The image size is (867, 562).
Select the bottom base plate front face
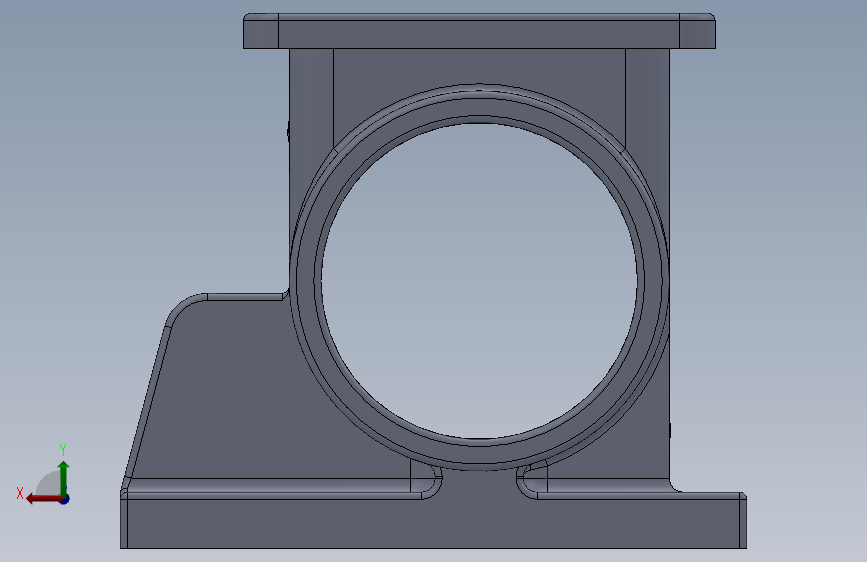[434, 524]
